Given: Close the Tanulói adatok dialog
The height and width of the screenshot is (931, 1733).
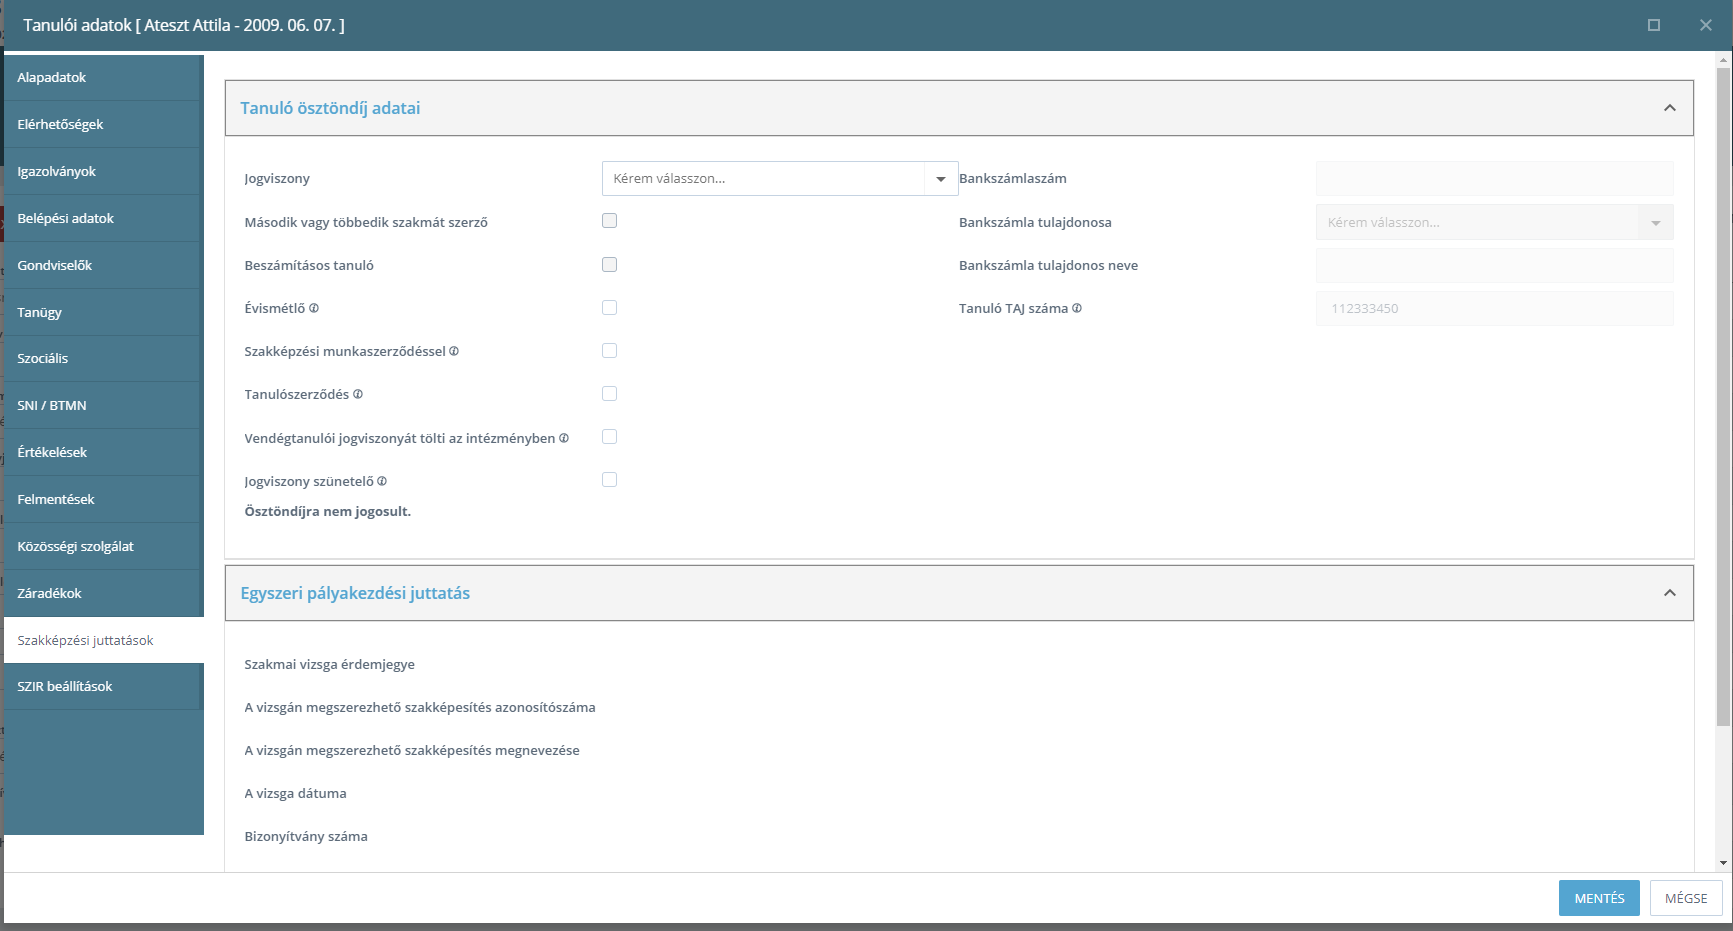Looking at the screenshot, I should click(x=1706, y=25).
